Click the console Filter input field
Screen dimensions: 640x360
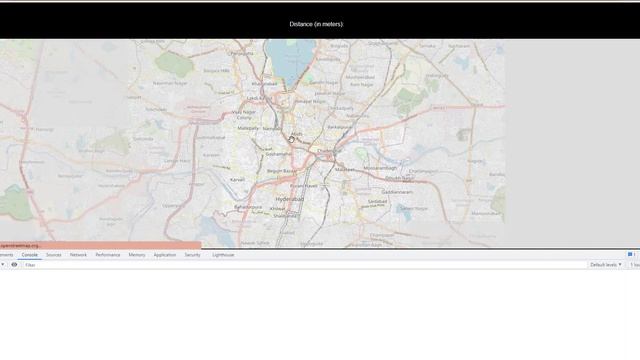[304, 265]
